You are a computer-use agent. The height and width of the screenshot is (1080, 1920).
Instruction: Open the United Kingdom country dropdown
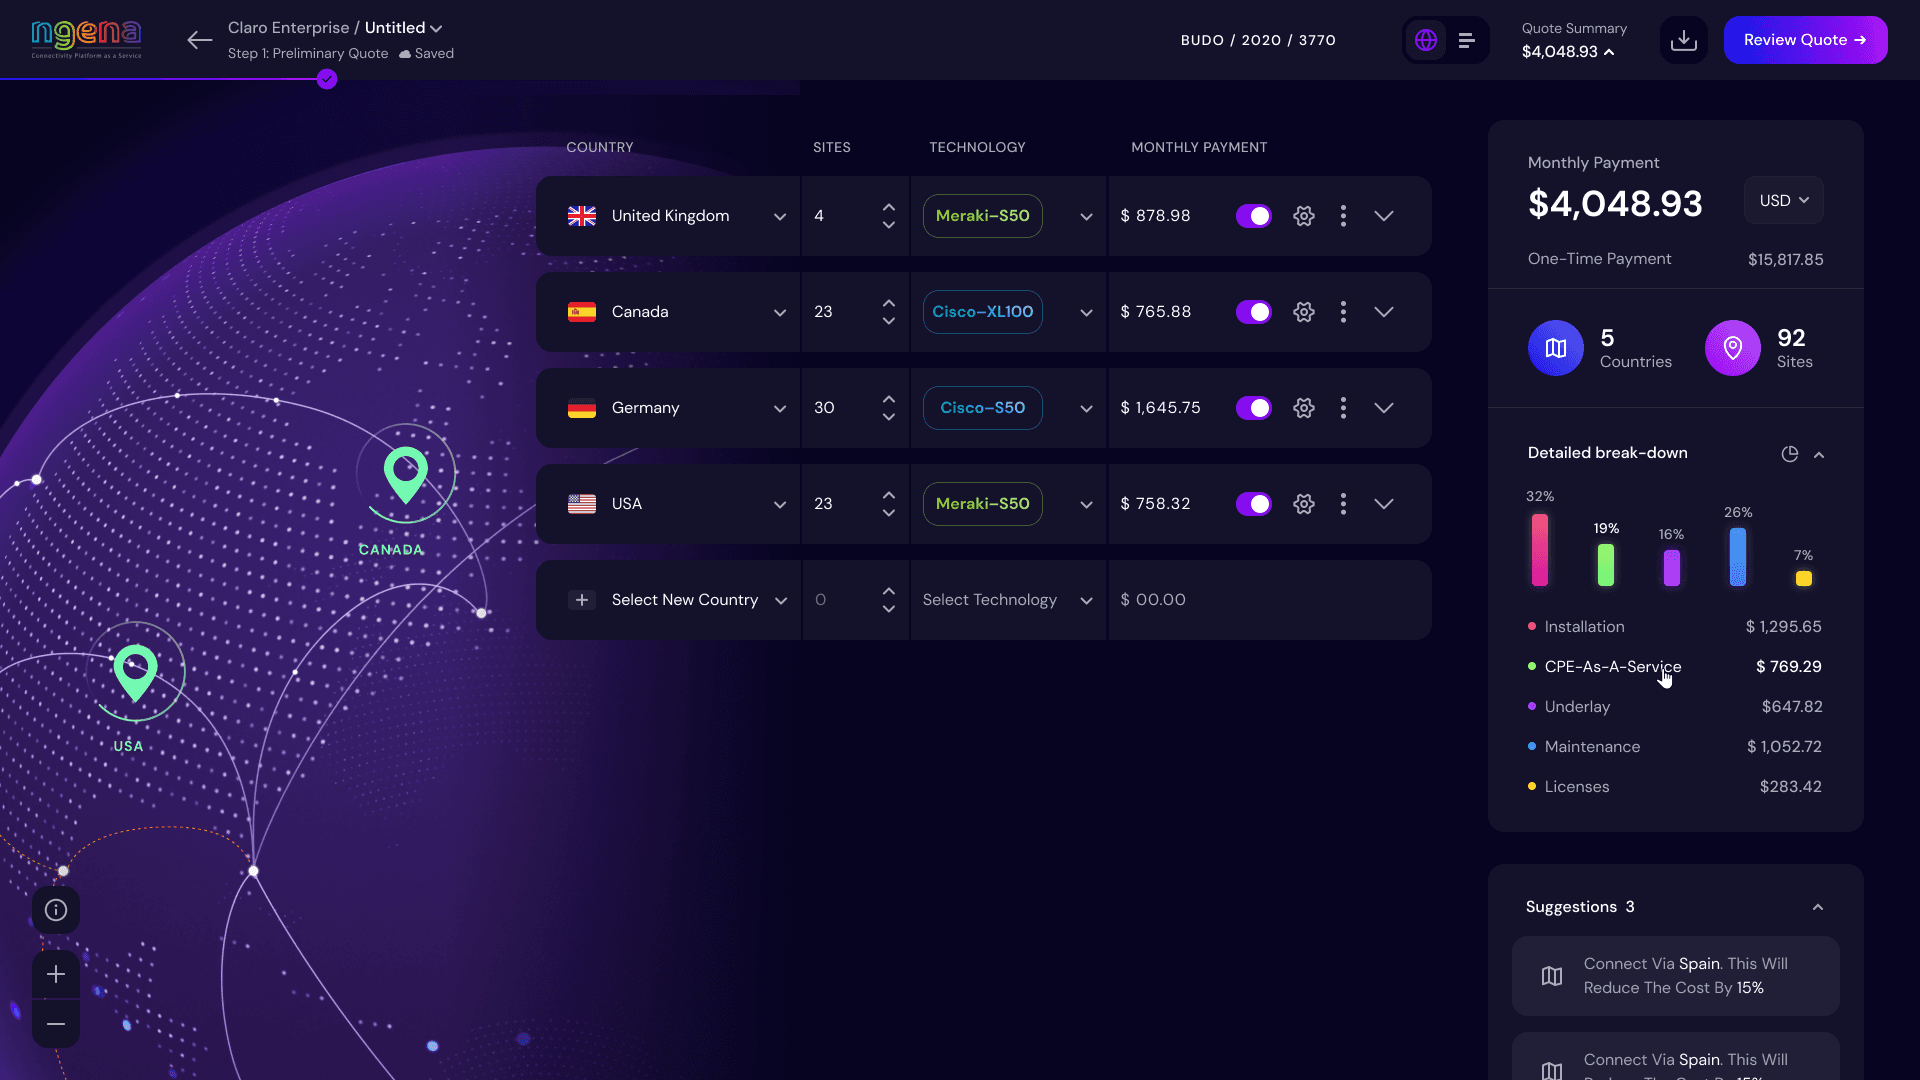pos(780,217)
